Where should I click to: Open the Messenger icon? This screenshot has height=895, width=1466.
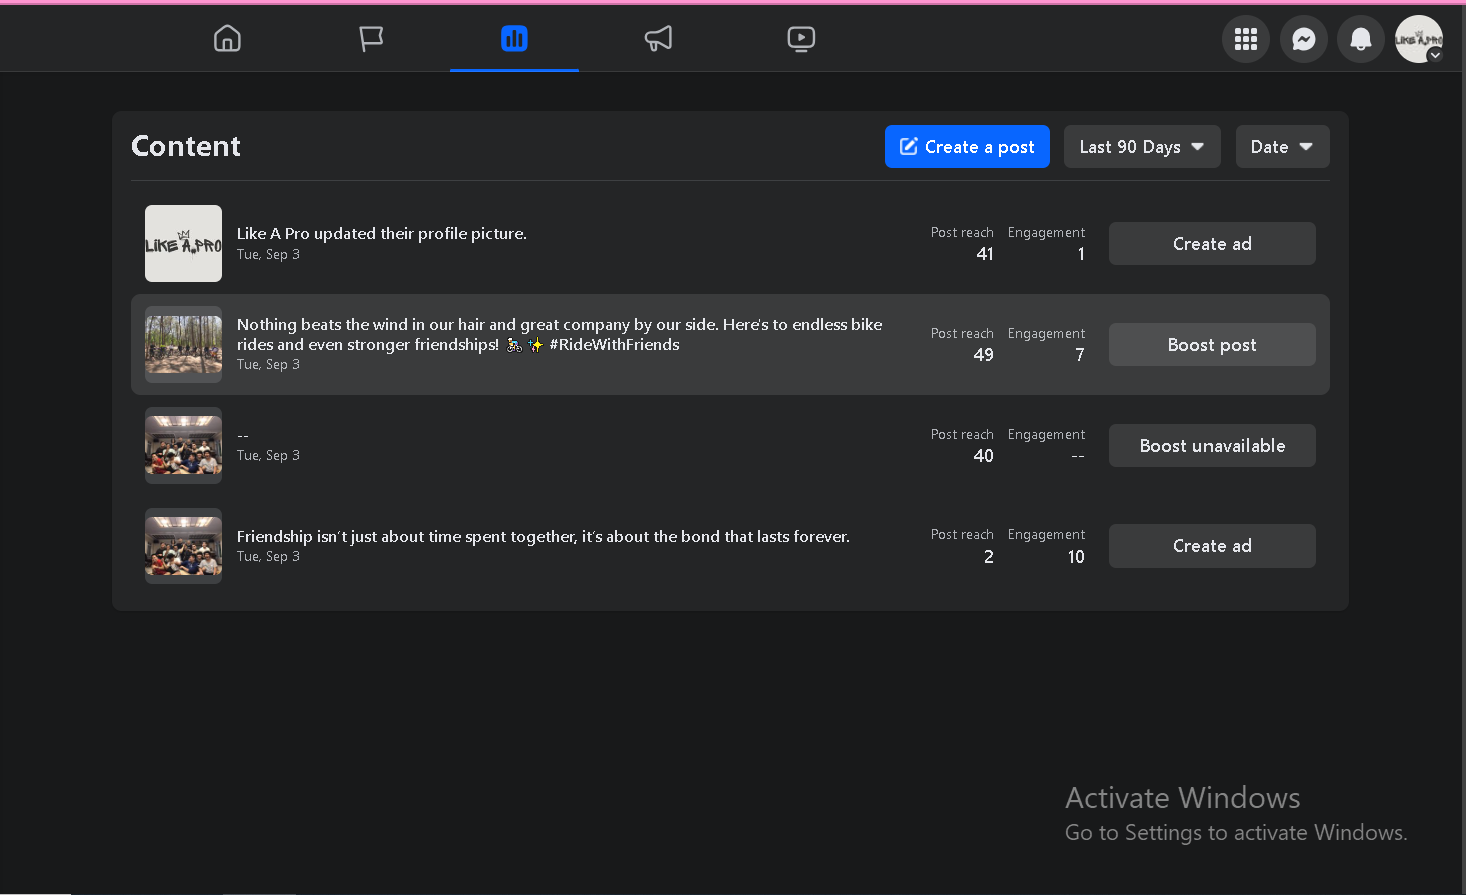click(x=1304, y=39)
